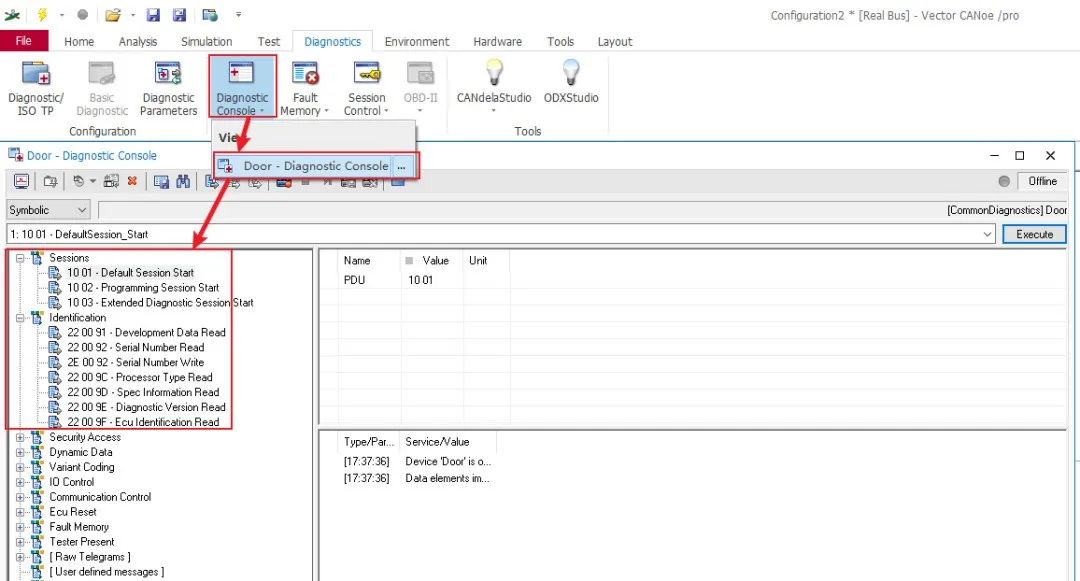
Task: Click the gray stop measurement circle icon
Action: [x=82, y=14]
